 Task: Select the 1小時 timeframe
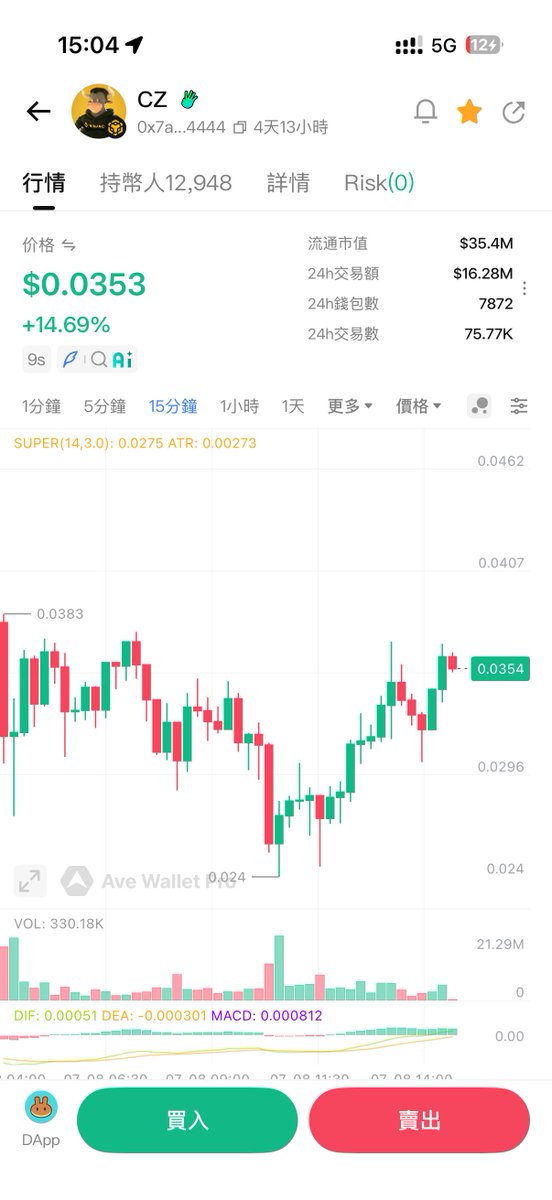click(x=240, y=406)
